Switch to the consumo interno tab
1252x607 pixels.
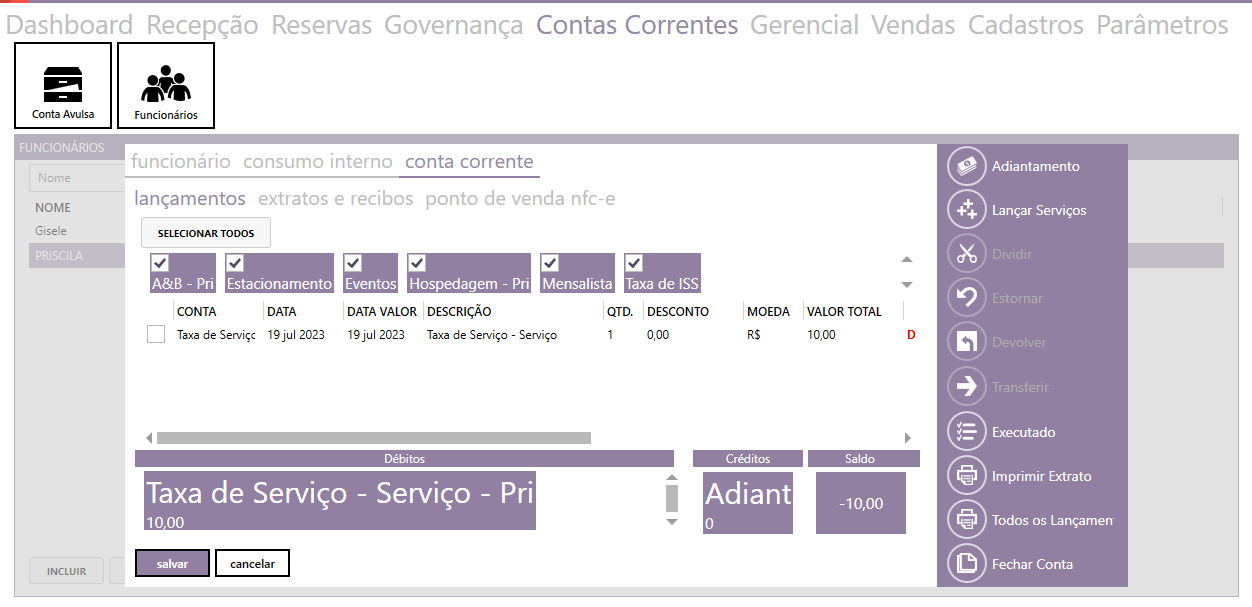[317, 162]
